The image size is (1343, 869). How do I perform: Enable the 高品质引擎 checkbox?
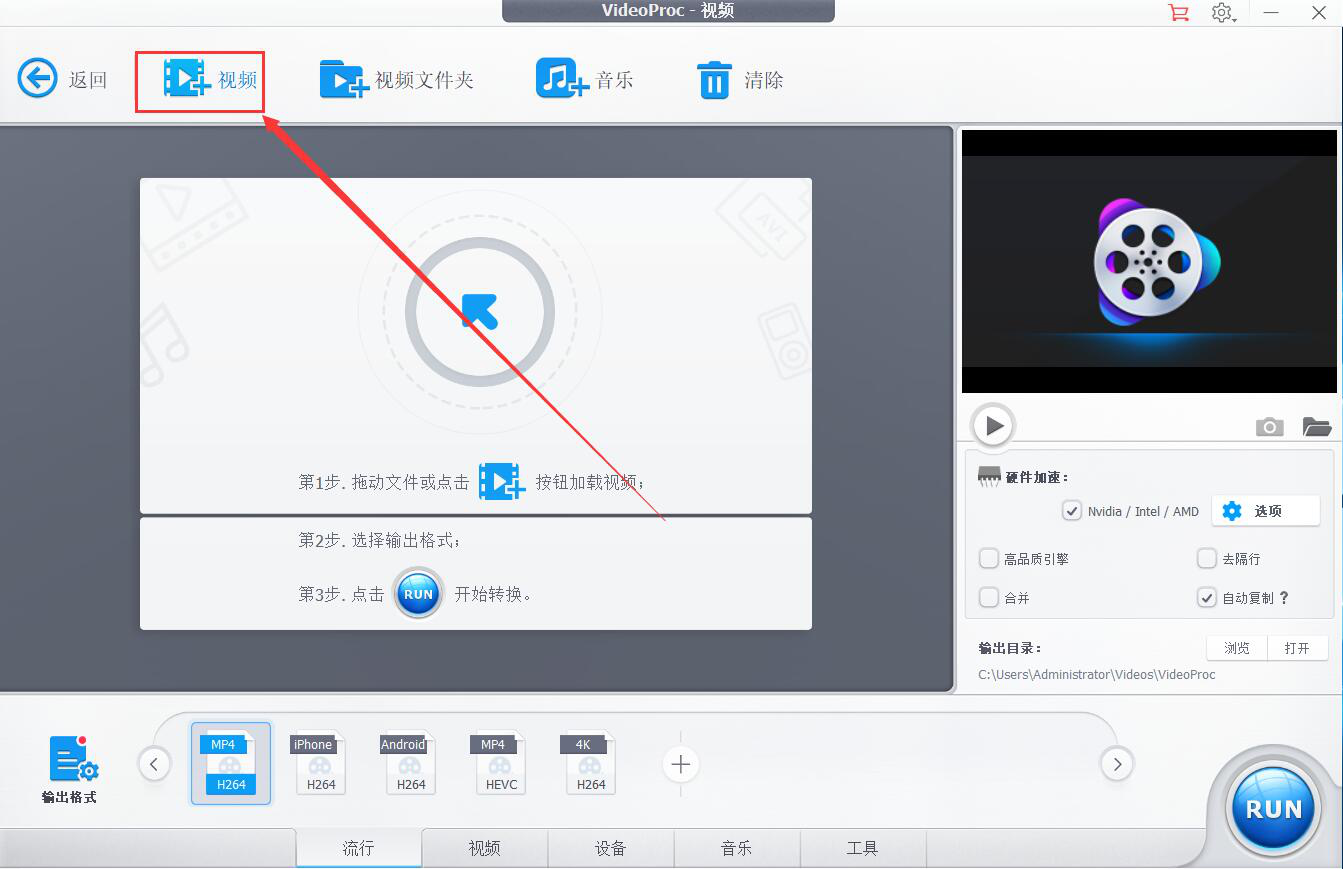989,559
